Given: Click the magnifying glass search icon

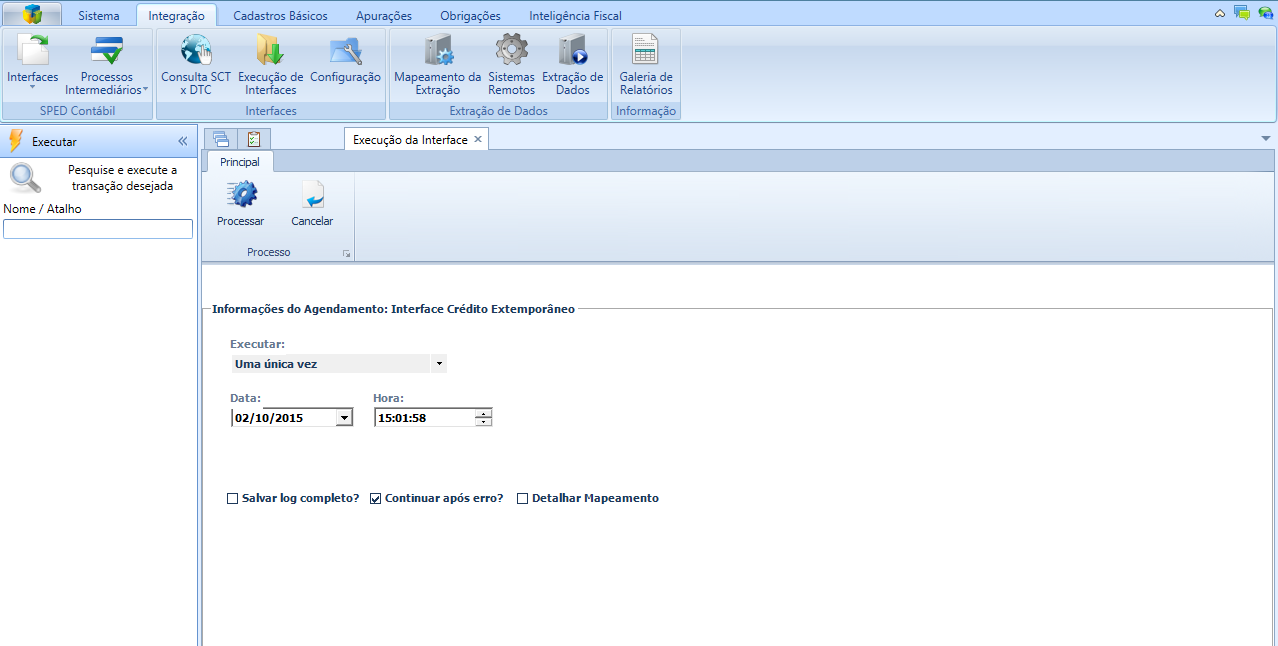Looking at the screenshot, I should coord(25,178).
